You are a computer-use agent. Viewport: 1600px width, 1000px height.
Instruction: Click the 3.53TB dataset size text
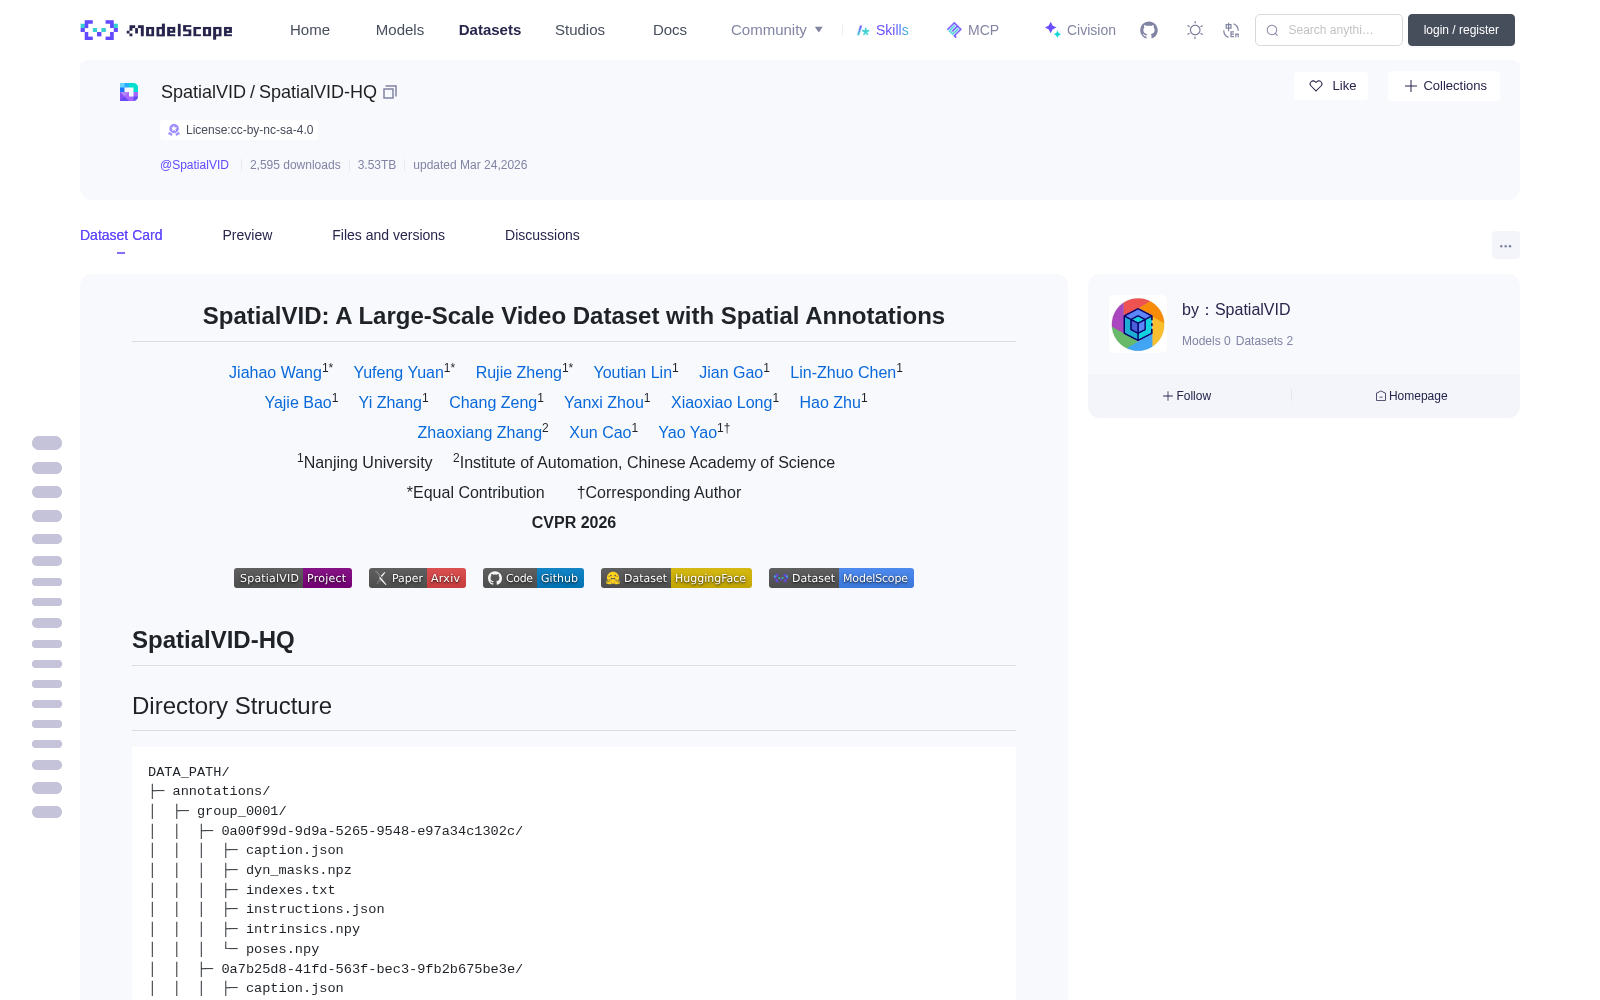[377, 165]
